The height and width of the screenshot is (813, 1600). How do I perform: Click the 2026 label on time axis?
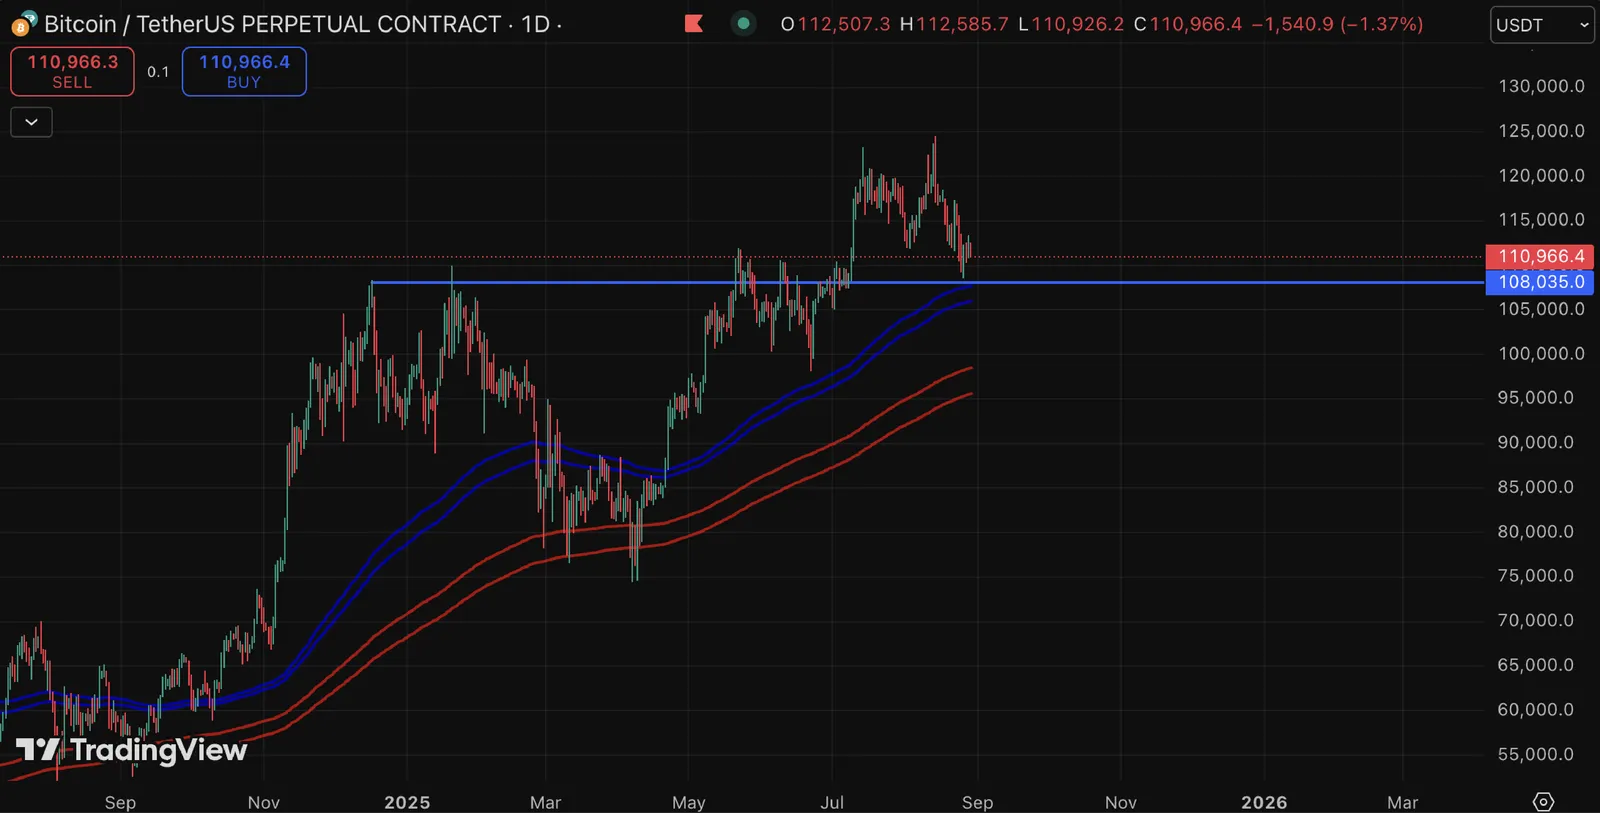pos(1264,802)
